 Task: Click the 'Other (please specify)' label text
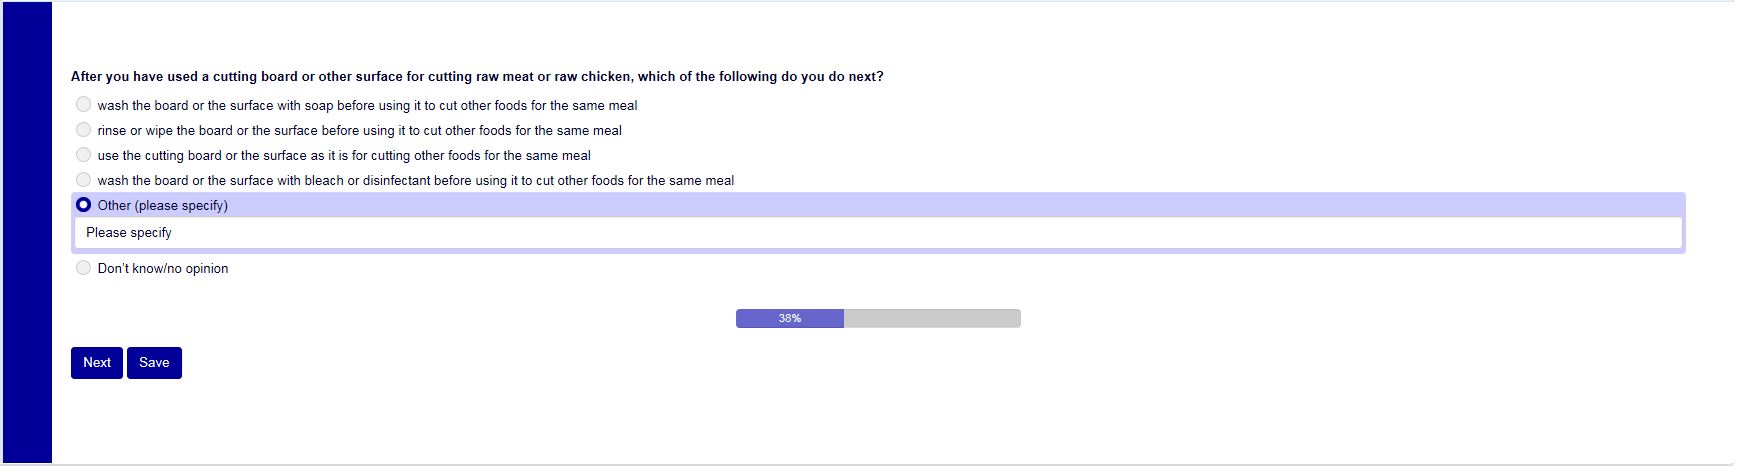point(163,205)
